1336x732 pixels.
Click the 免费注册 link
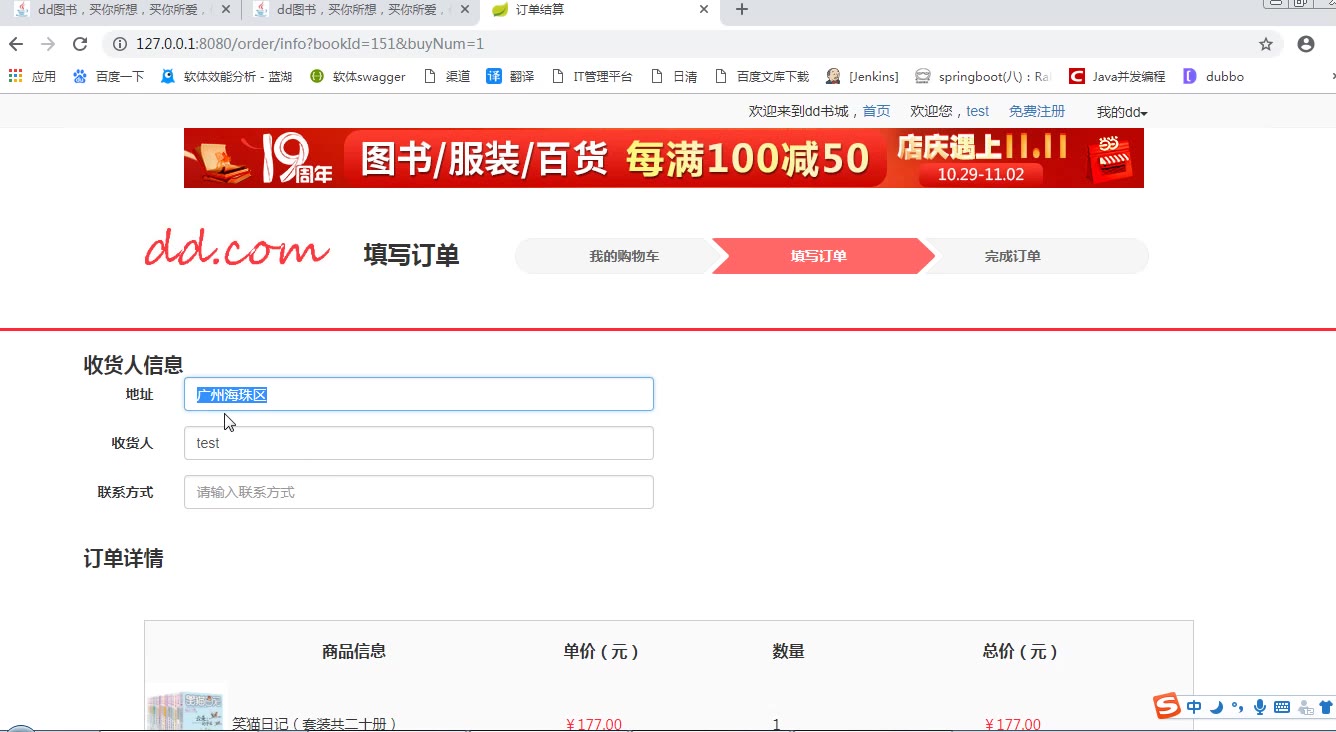tap(1037, 111)
